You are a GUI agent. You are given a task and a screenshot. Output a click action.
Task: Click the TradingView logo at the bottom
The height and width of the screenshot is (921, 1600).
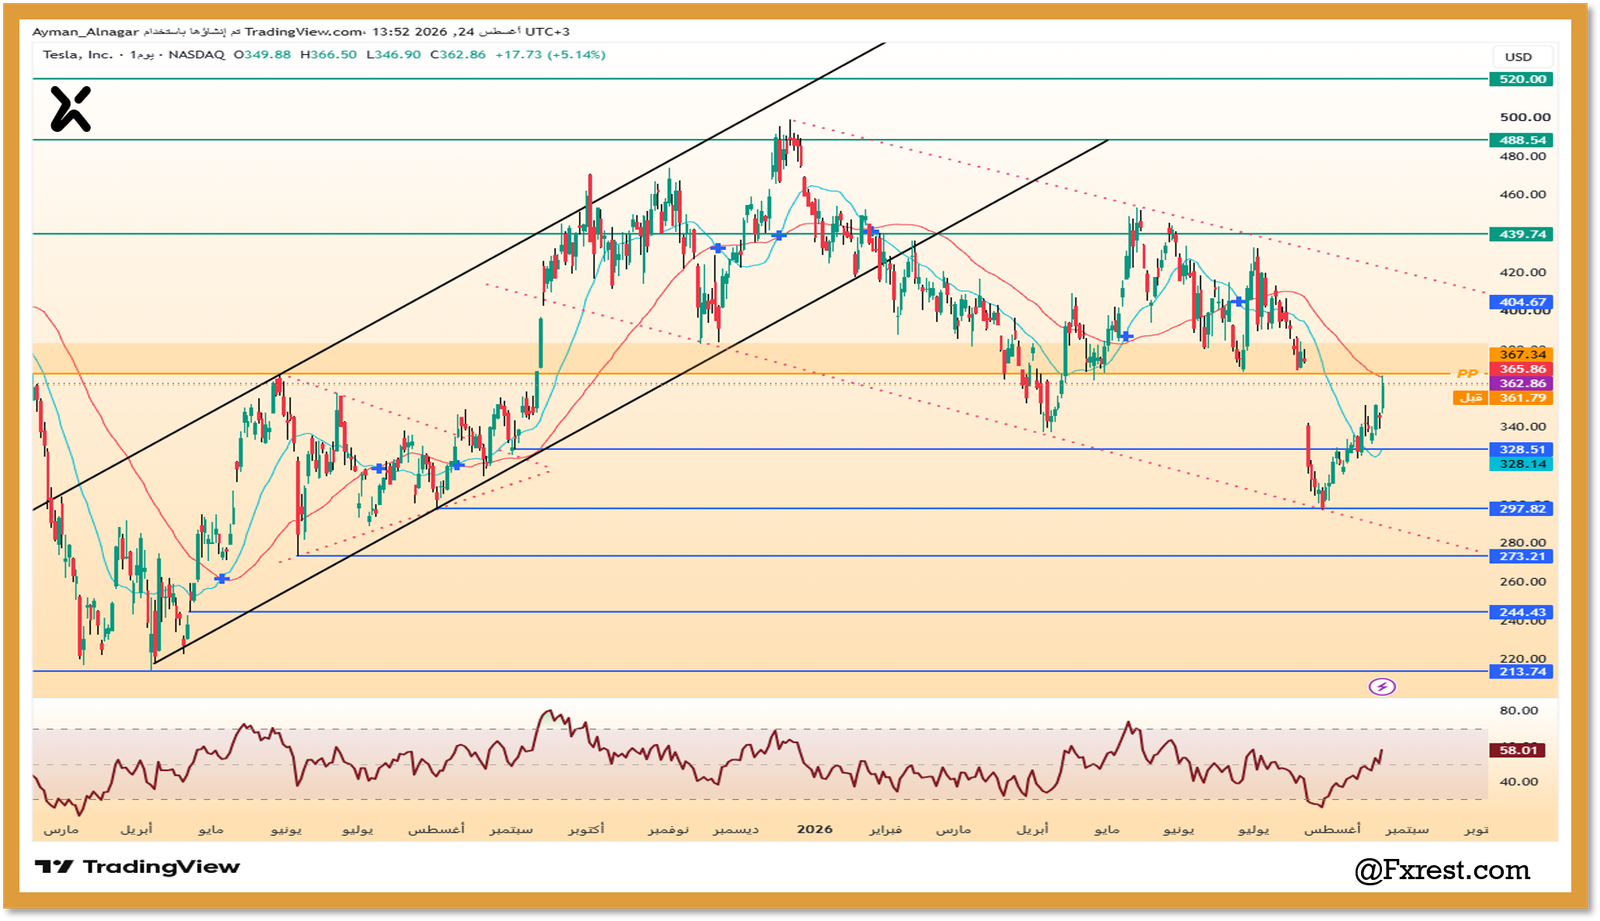[138, 867]
